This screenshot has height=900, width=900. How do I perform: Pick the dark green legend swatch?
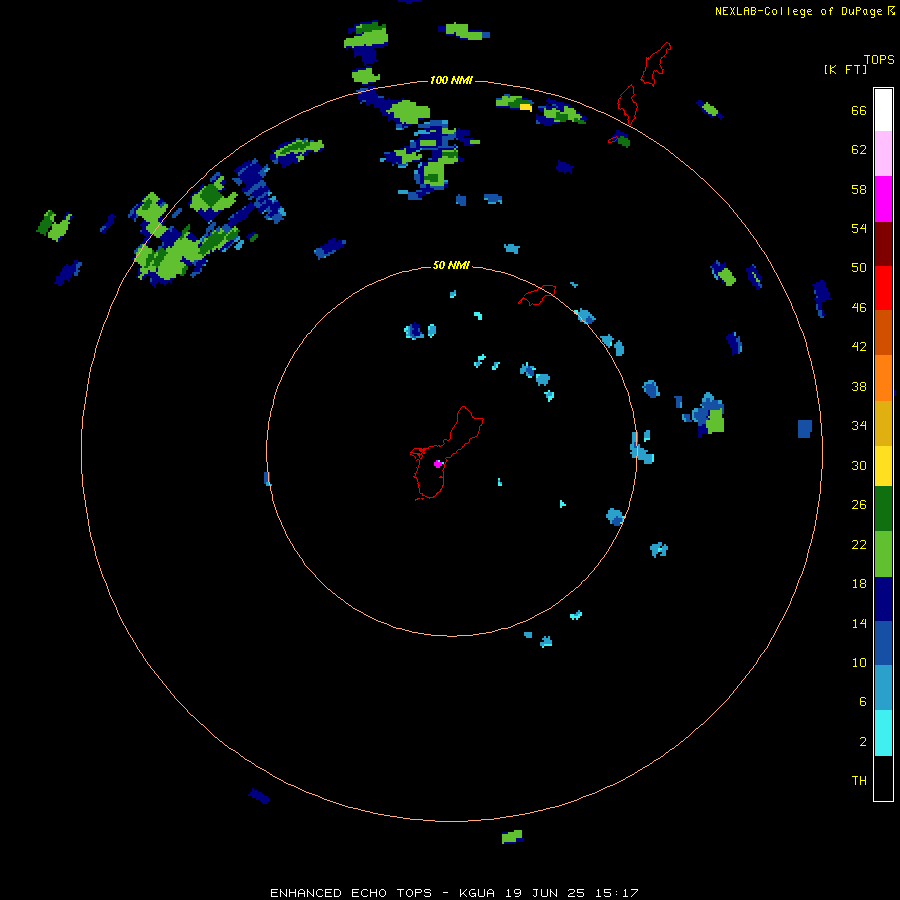coord(883,509)
